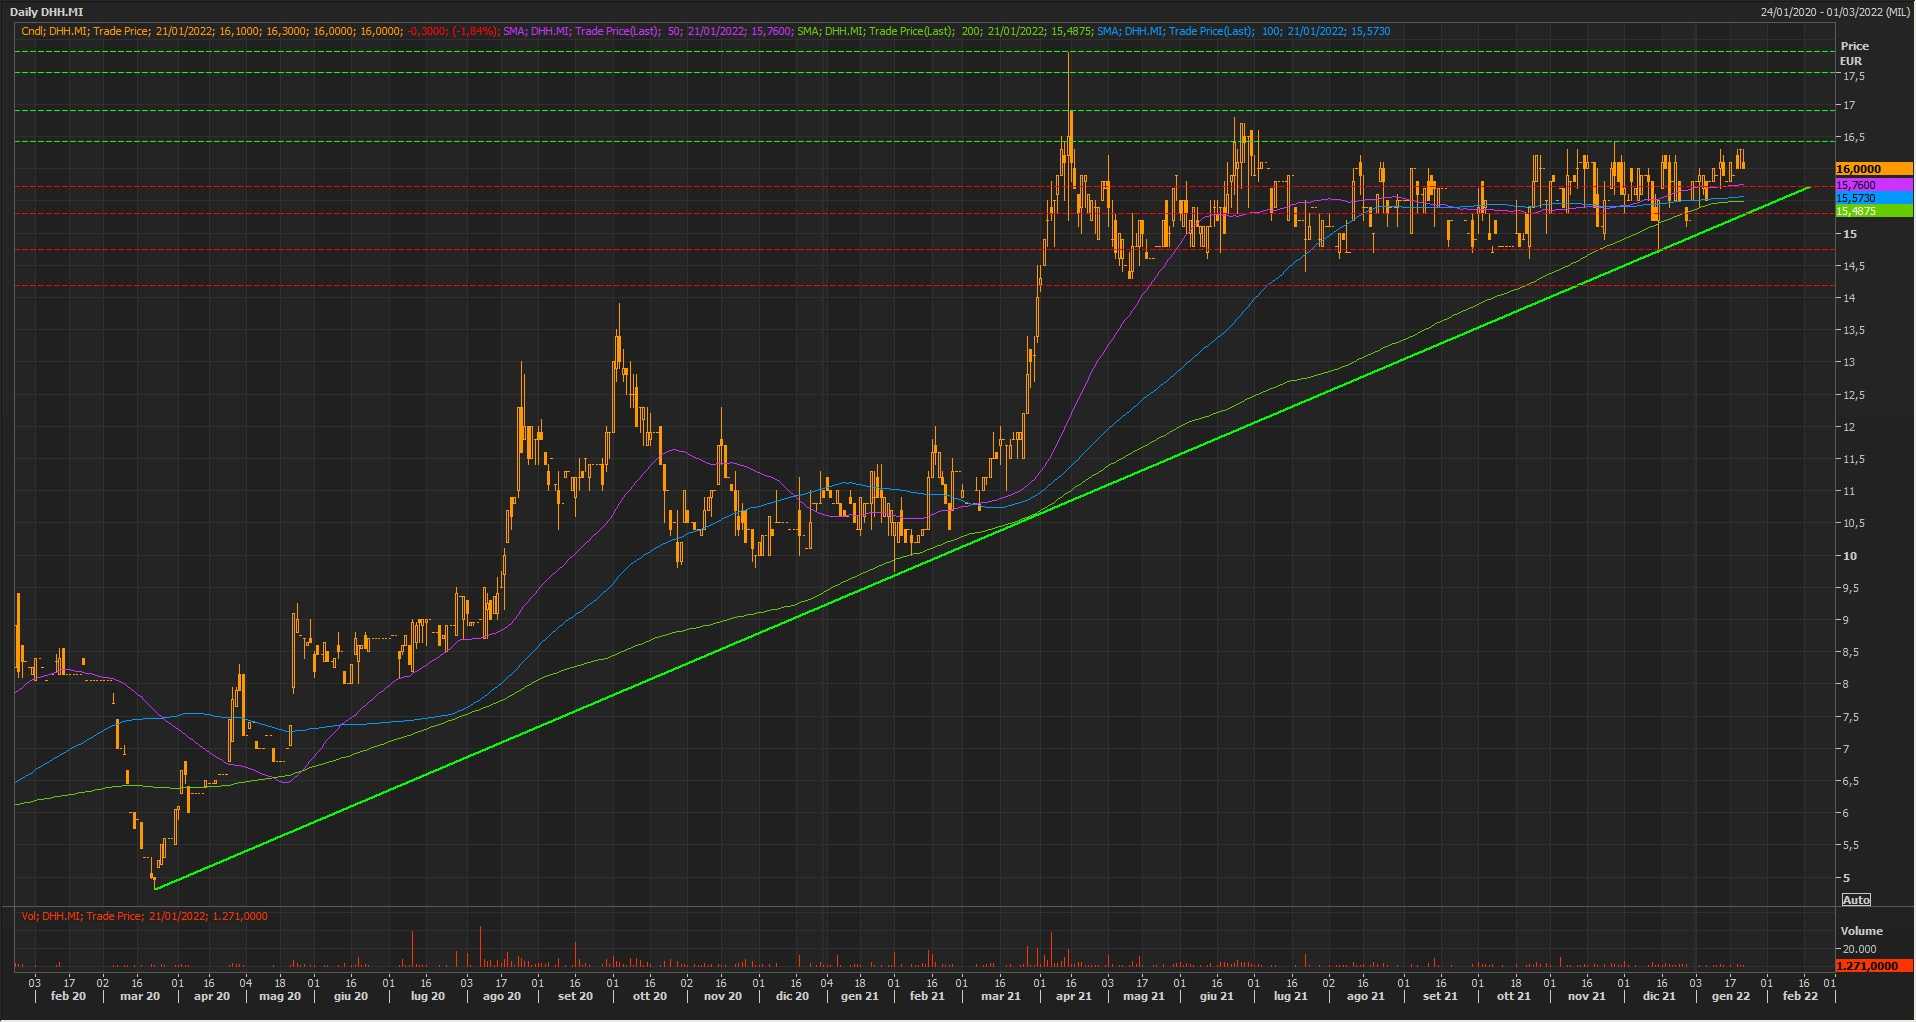Click 'mar 21' on the time axis
The image size is (1916, 1022).
click(1000, 996)
